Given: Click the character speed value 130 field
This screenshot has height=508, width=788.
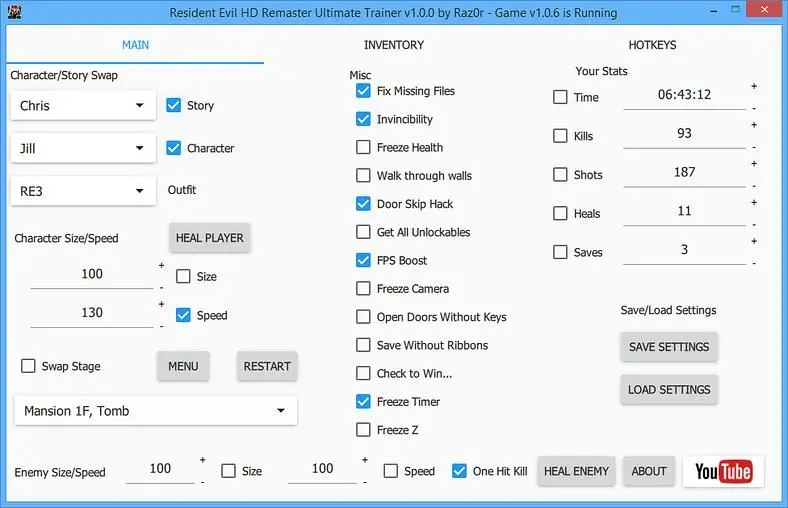Looking at the screenshot, I should [92, 313].
